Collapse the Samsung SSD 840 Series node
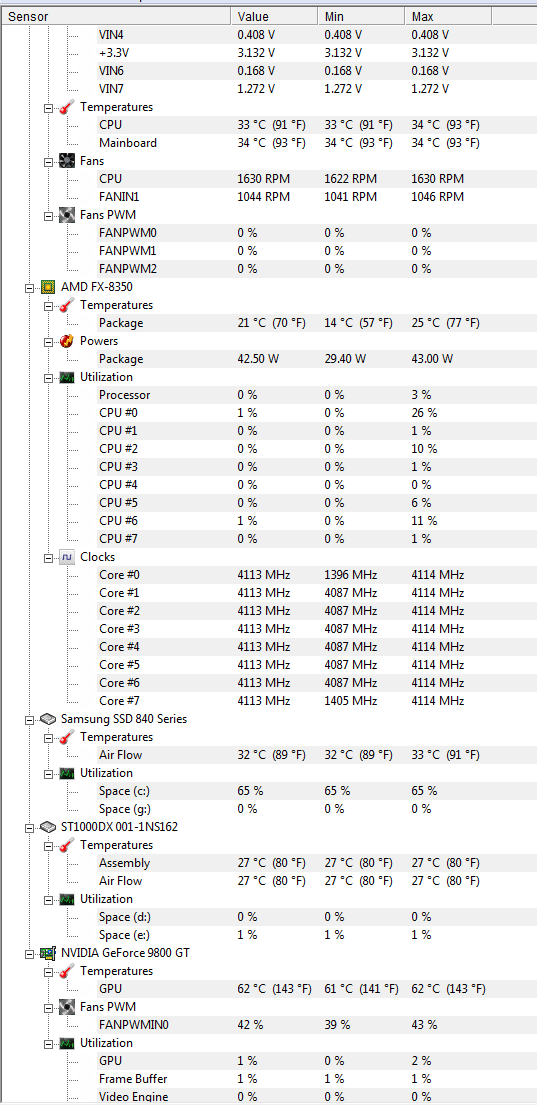This screenshot has height=1105, width=537. pyautogui.click(x=29, y=720)
